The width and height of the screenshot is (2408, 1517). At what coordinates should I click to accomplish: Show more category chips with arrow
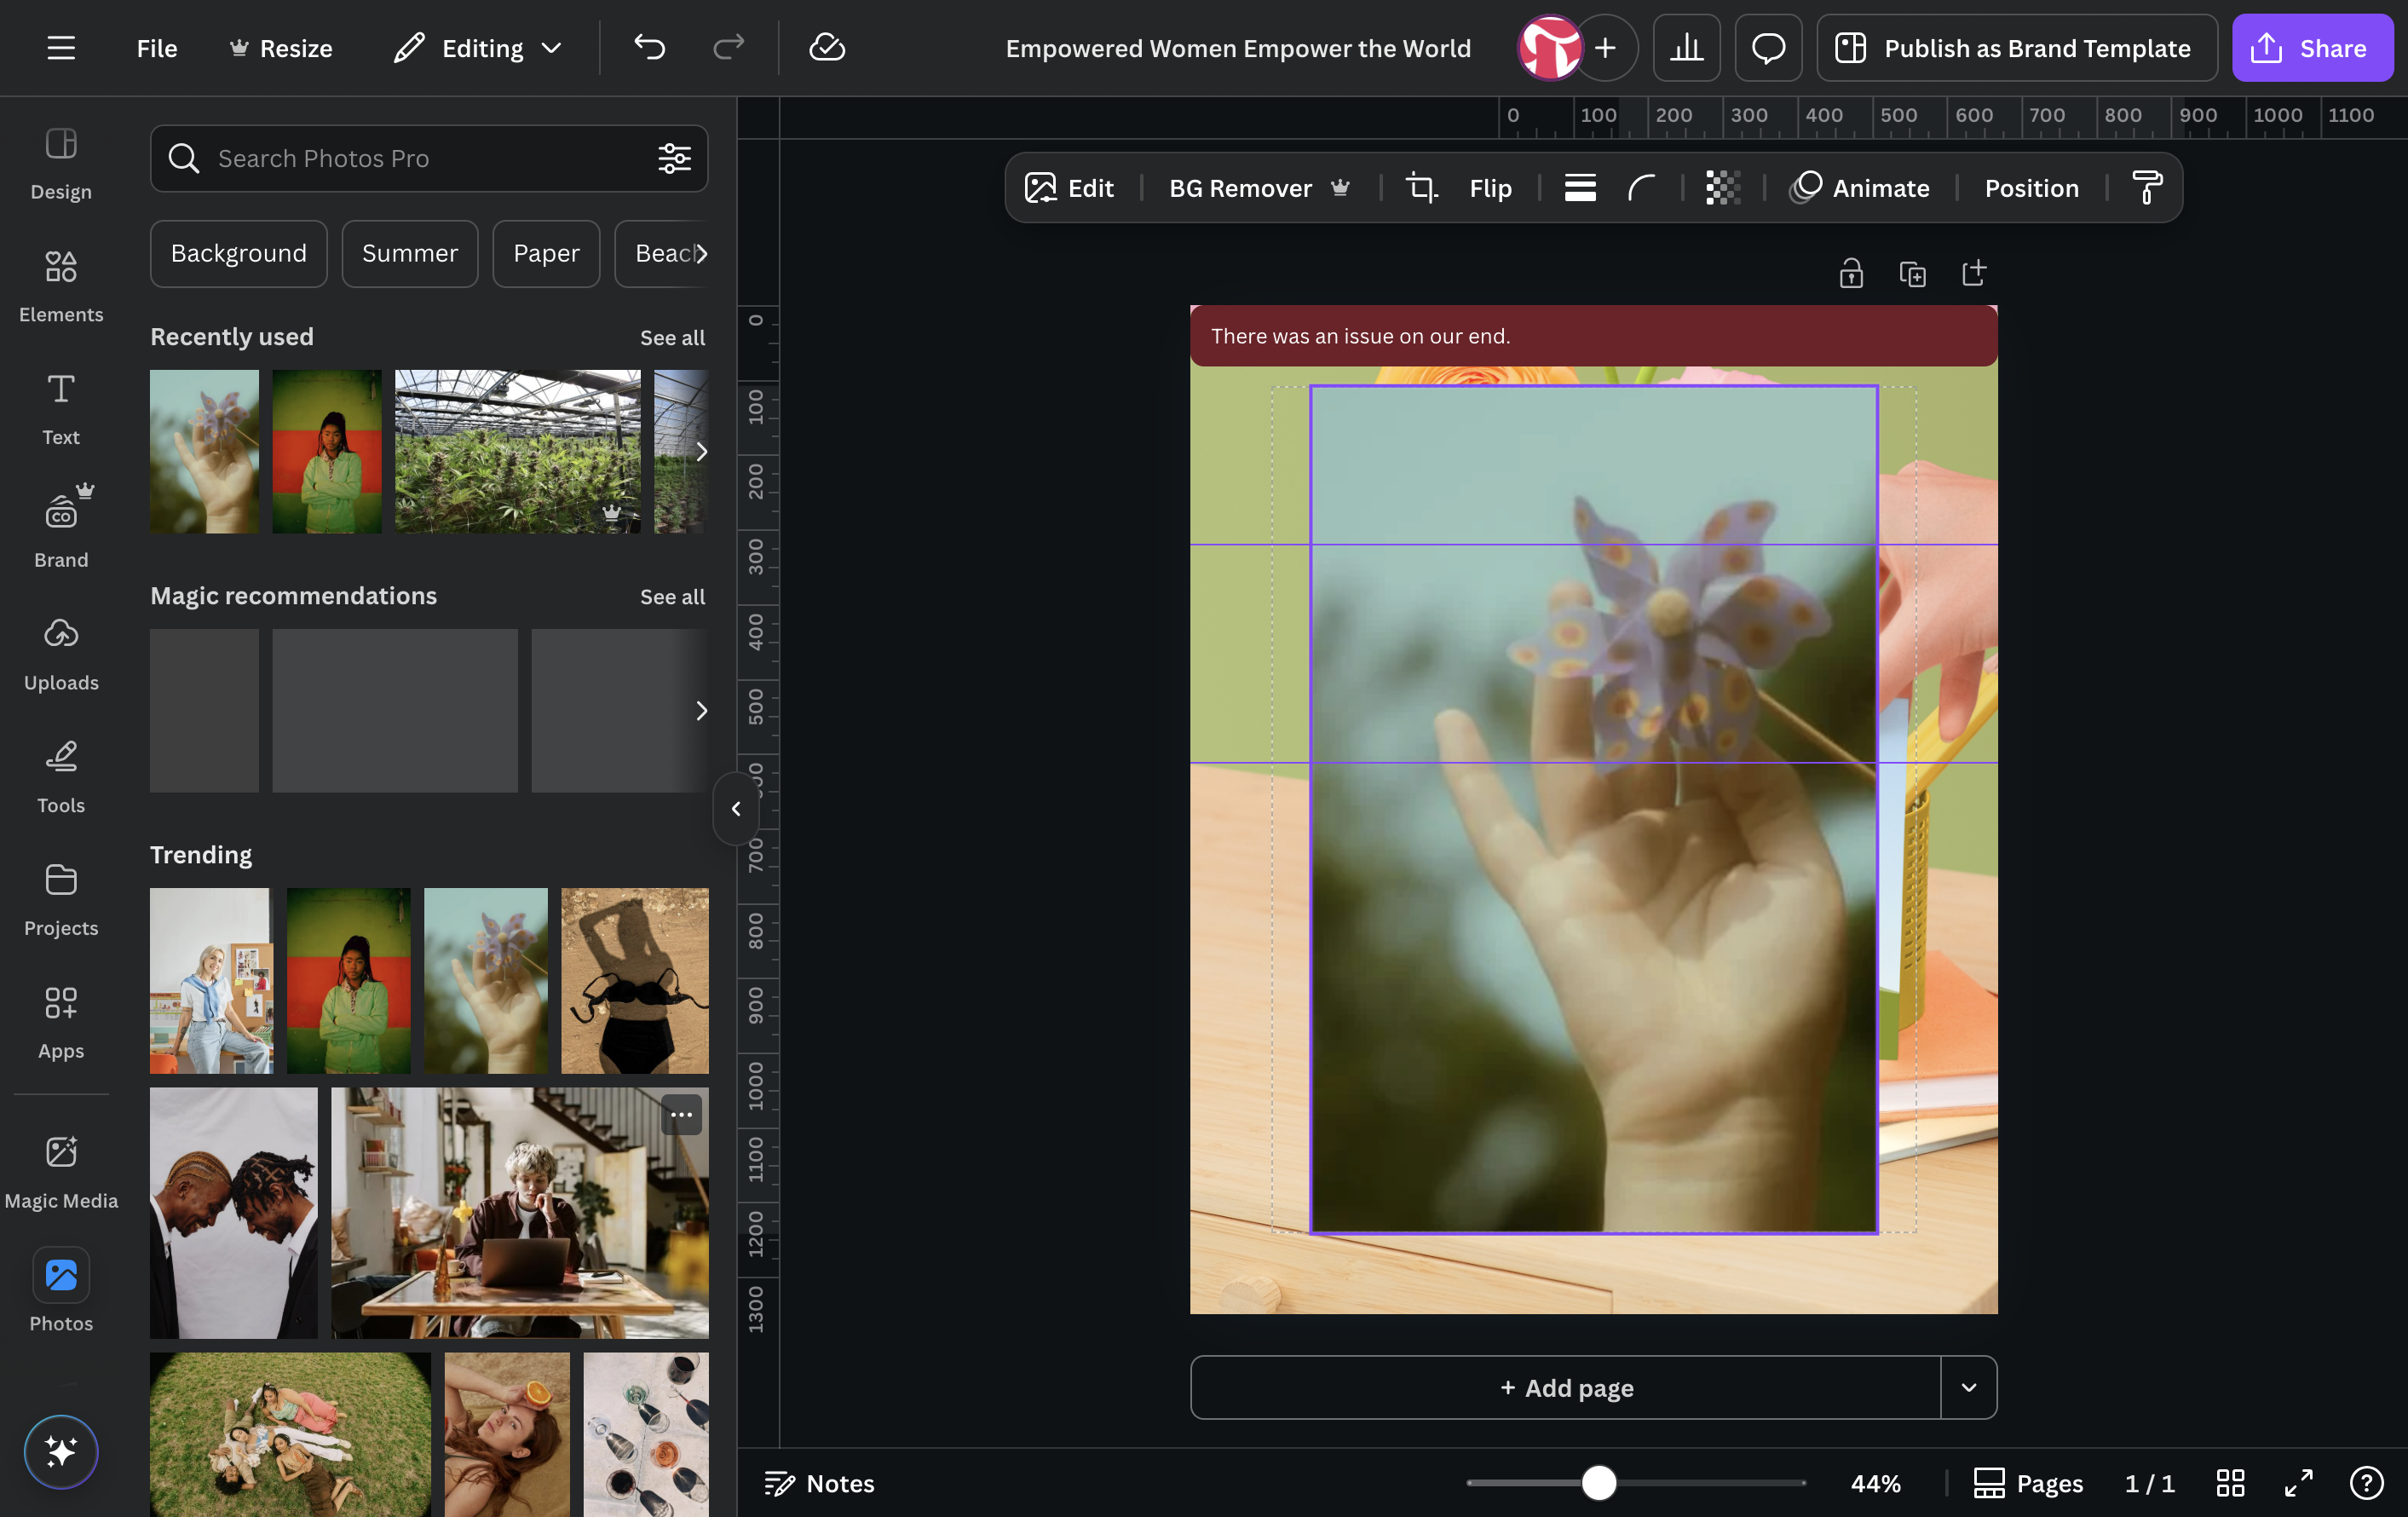701,253
